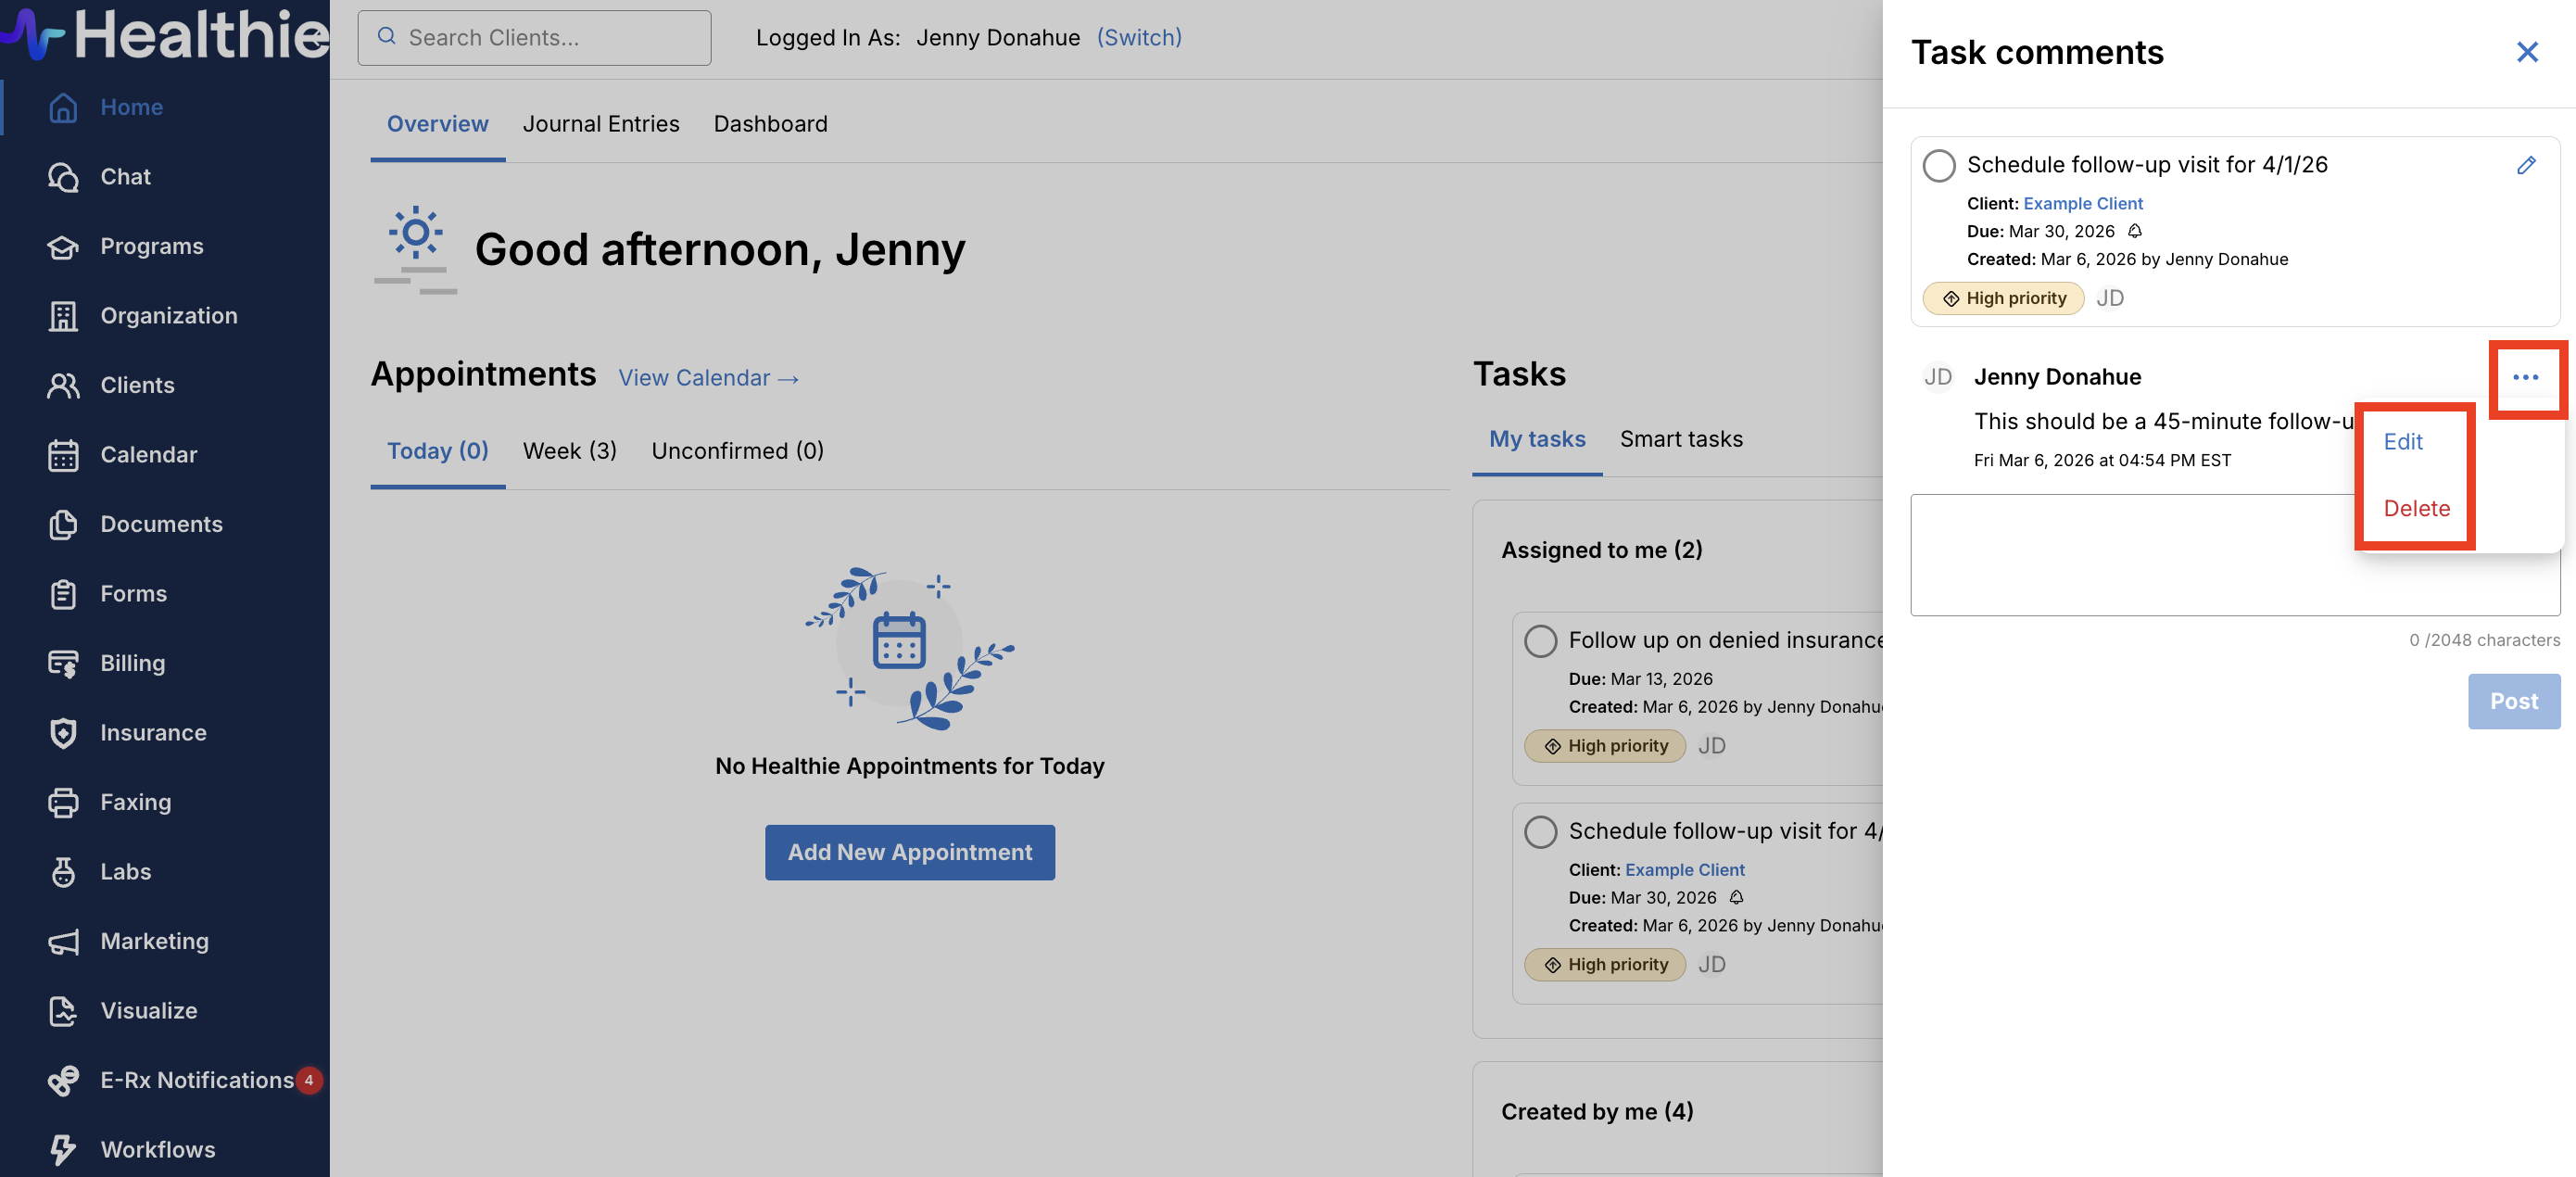The height and width of the screenshot is (1177, 2576).
Task: Complete the follow-up visit task in the tasks list
Action: pos(1540,832)
